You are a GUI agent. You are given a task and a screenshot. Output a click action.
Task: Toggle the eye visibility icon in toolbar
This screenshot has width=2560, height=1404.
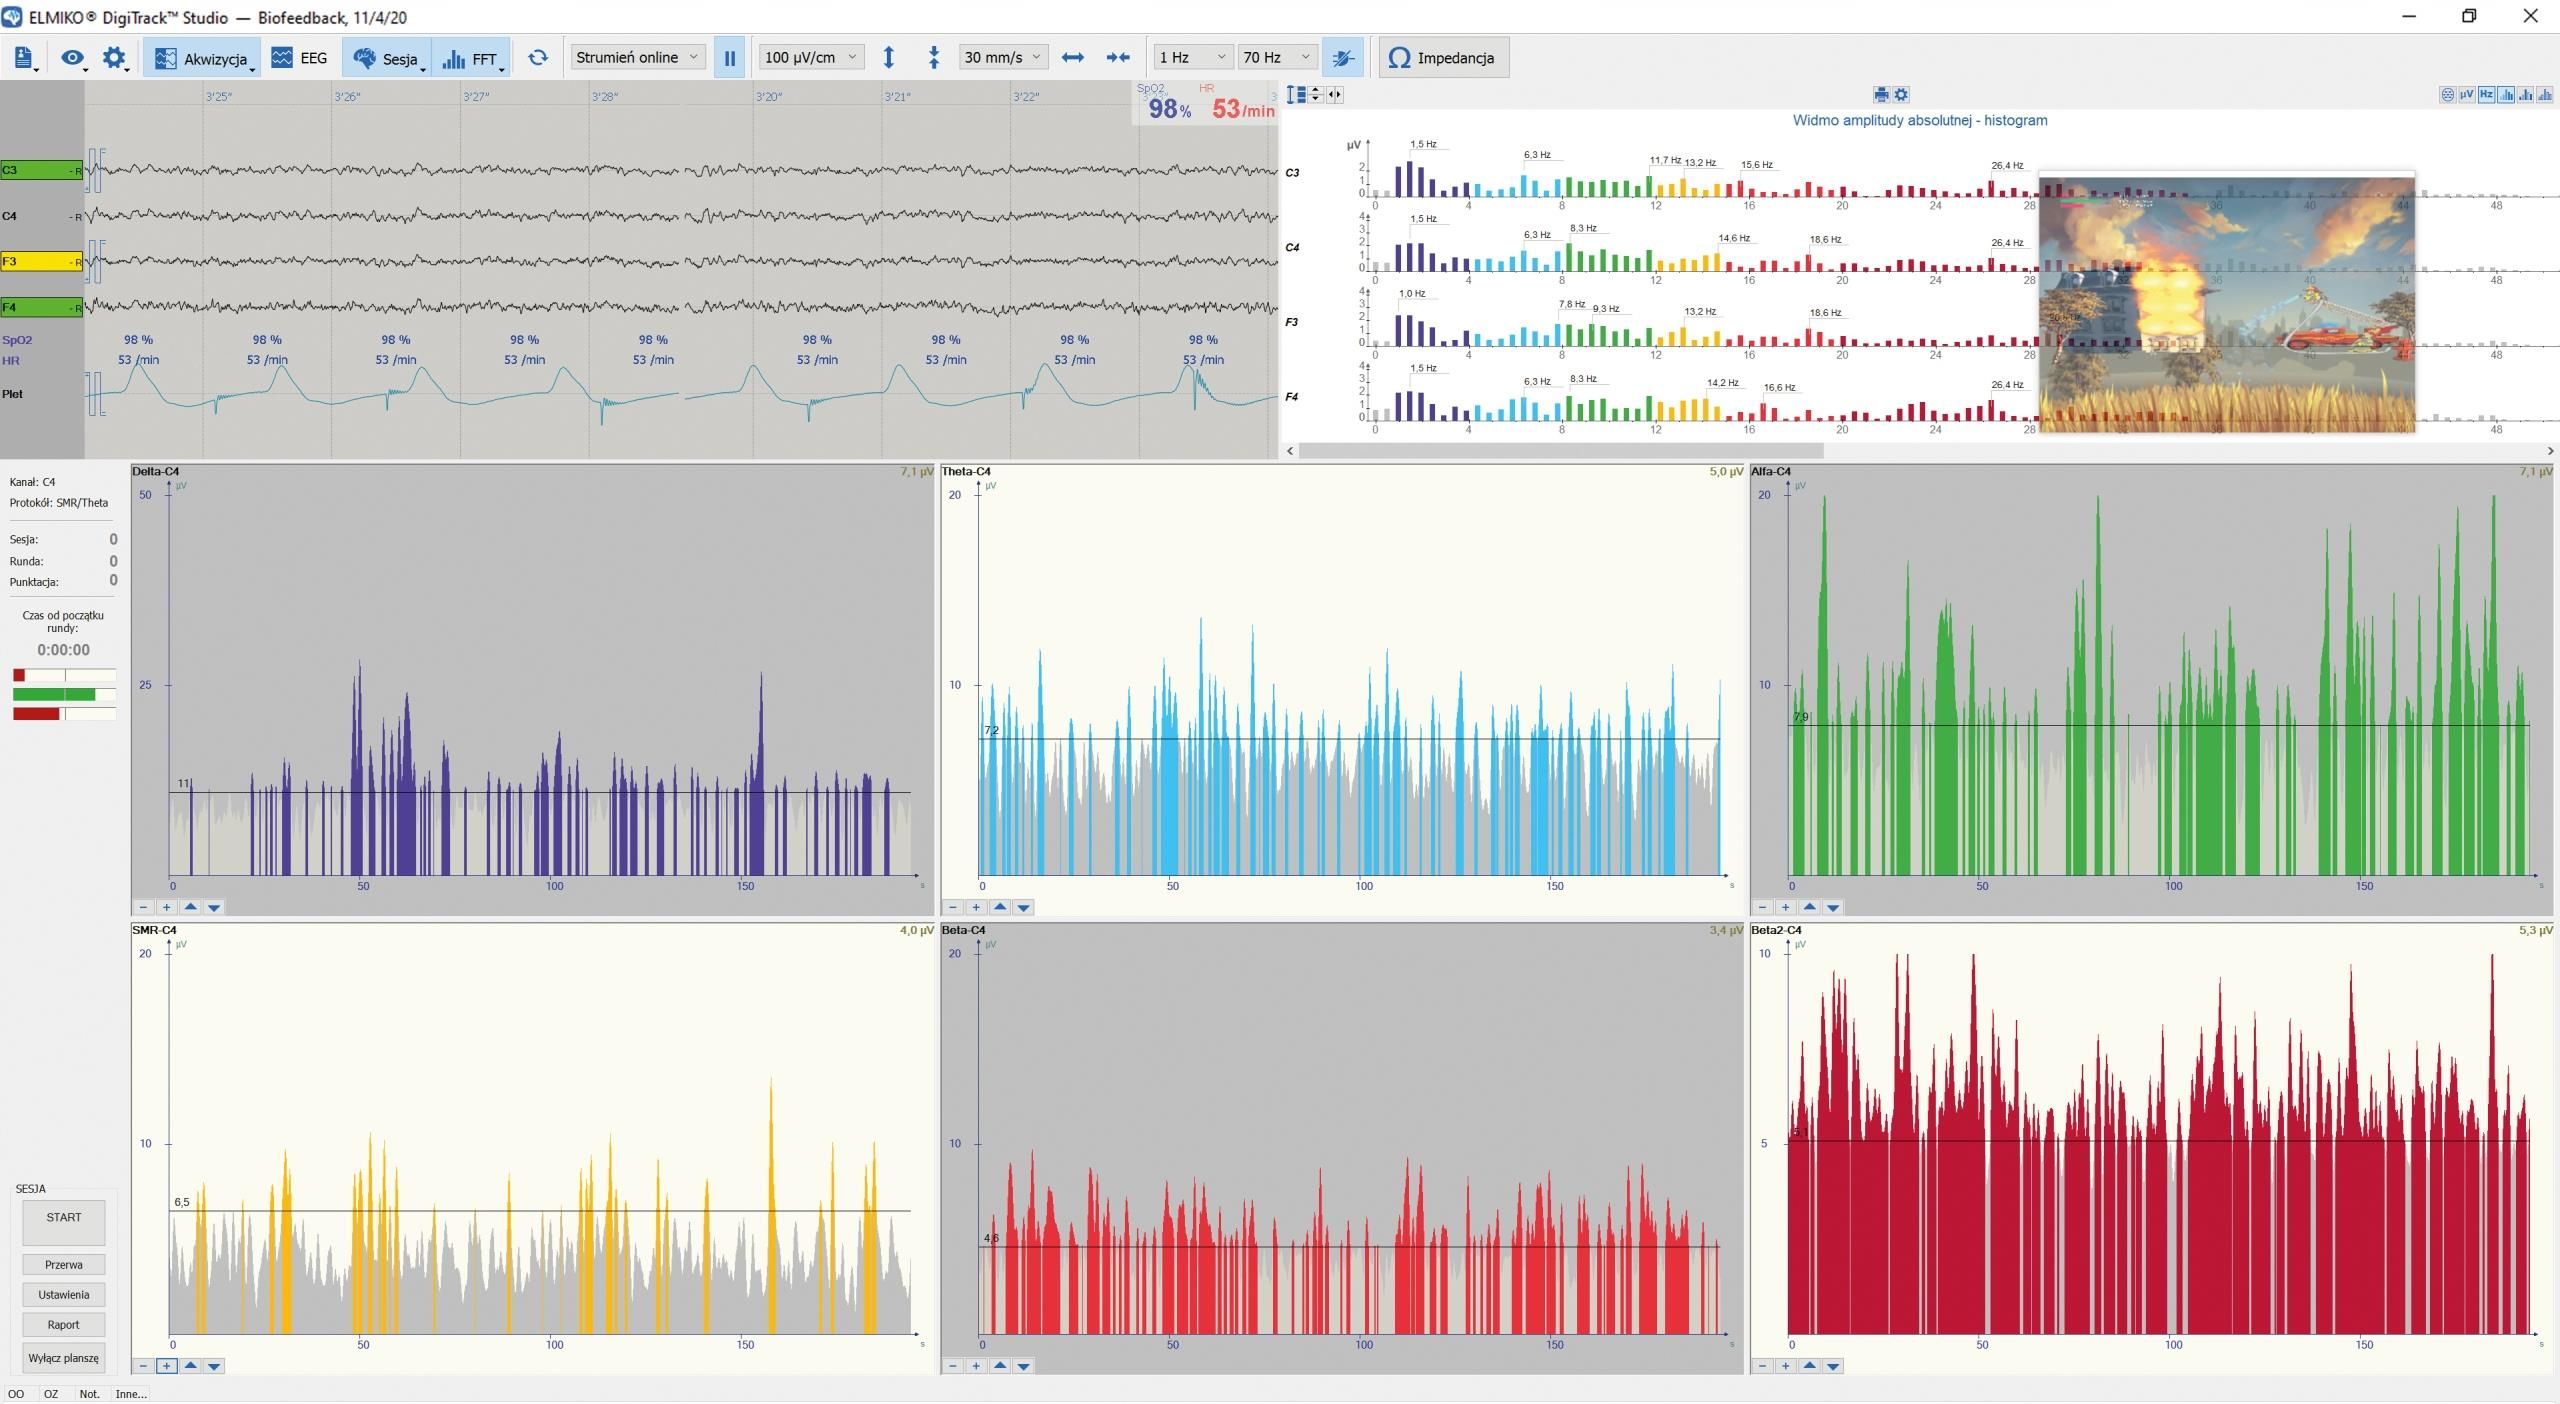point(72,58)
